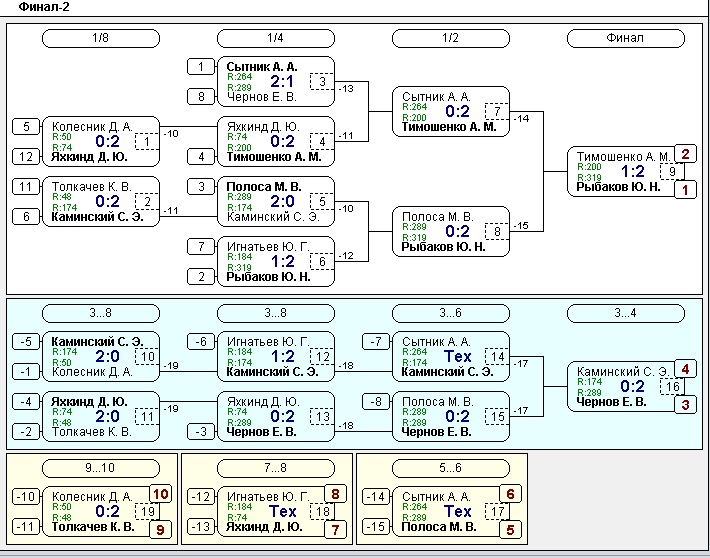Click seed box 5 beside Колесник Д. А.
This screenshot has height=558, width=710.
point(26,126)
